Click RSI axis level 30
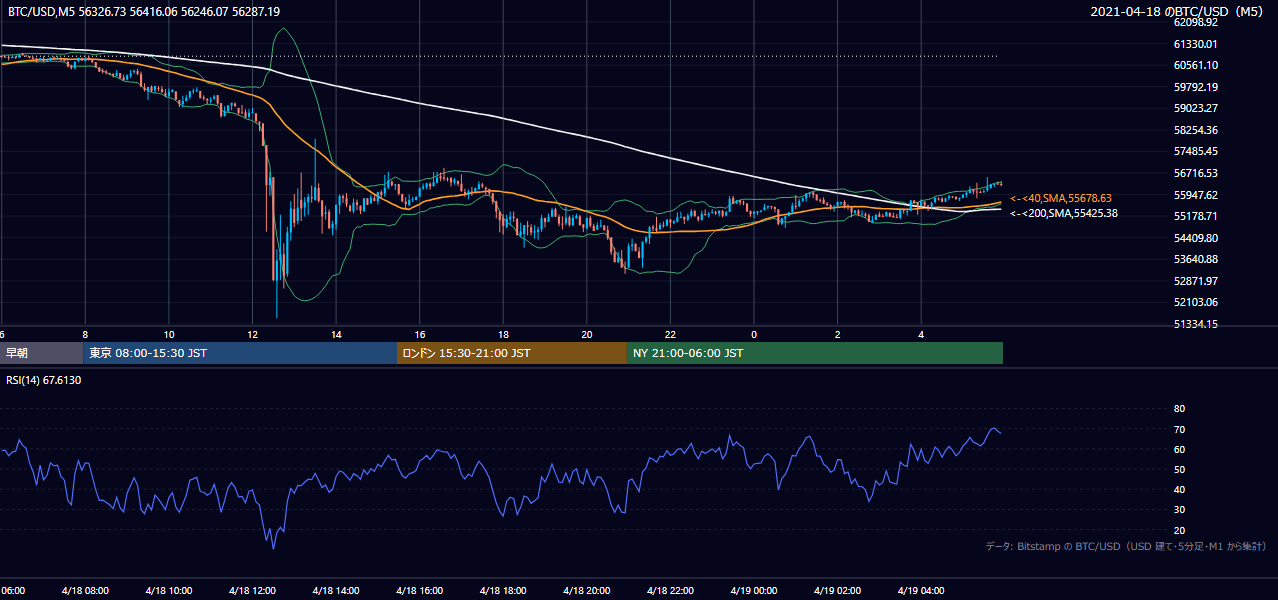1278x600 pixels. [x=1179, y=510]
